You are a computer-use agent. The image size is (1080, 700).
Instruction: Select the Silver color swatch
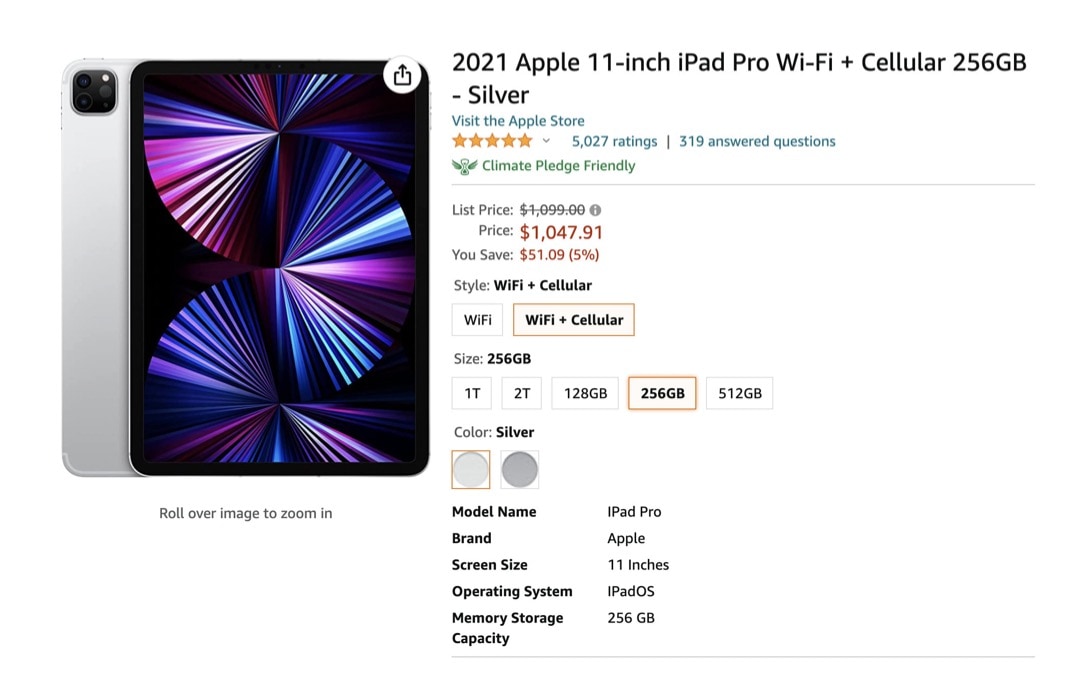470,469
